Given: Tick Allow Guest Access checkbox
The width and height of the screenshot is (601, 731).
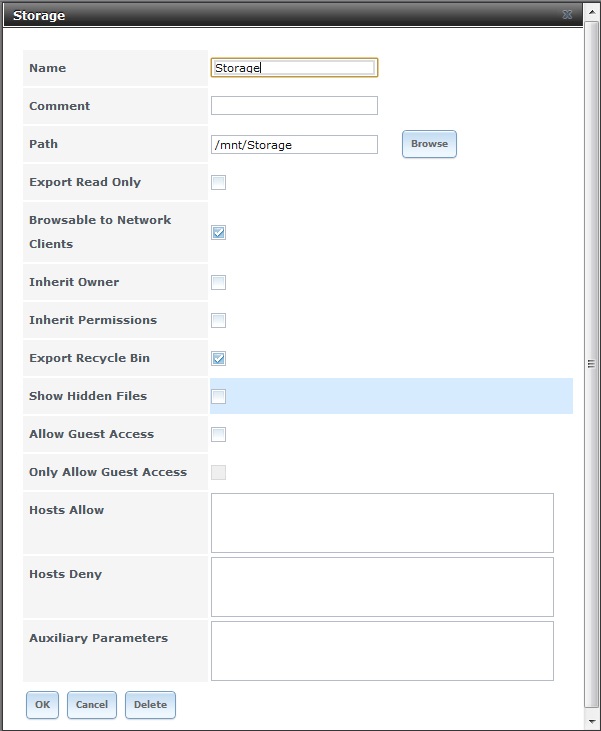Looking at the screenshot, I should coord(218,434).
